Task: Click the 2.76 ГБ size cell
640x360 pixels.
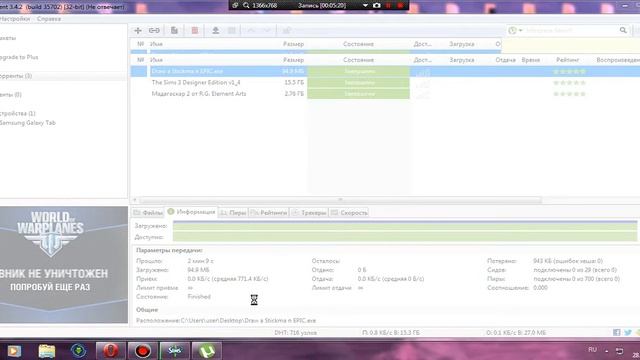Action: tap(294, 93)
